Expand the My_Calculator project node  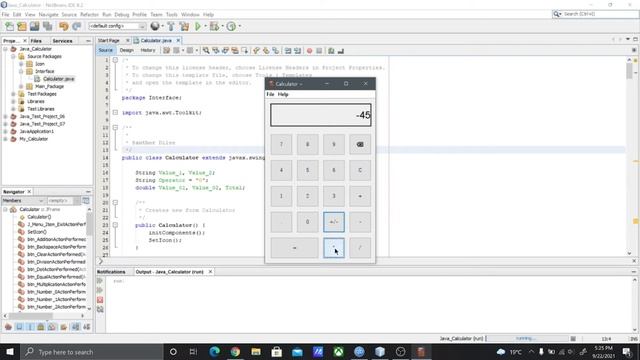coord(6,139)
